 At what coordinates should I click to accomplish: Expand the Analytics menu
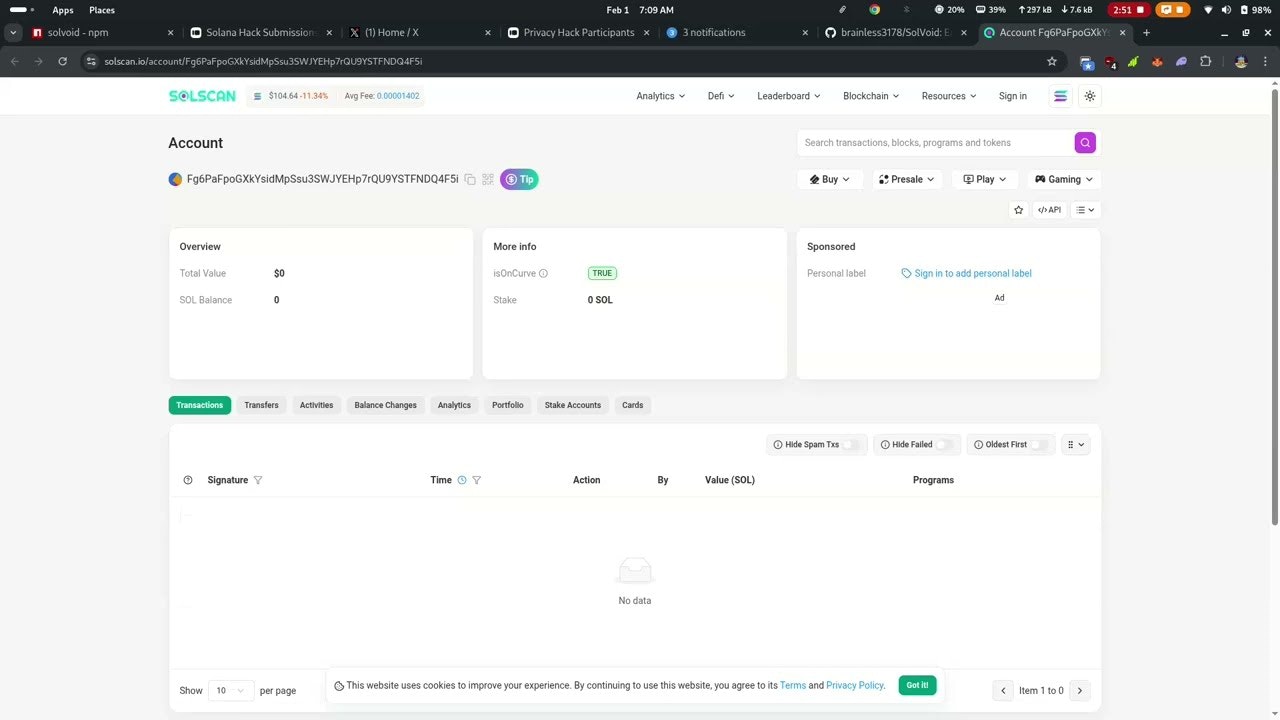click(x=660, y=96)
